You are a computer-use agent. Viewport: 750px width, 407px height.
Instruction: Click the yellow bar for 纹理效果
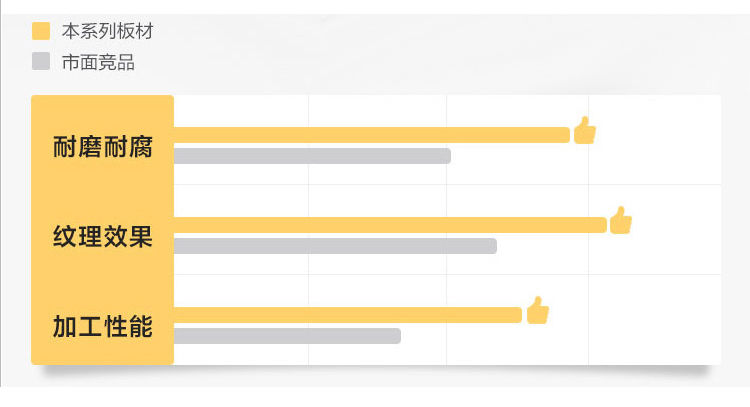(x=390, y=225)
